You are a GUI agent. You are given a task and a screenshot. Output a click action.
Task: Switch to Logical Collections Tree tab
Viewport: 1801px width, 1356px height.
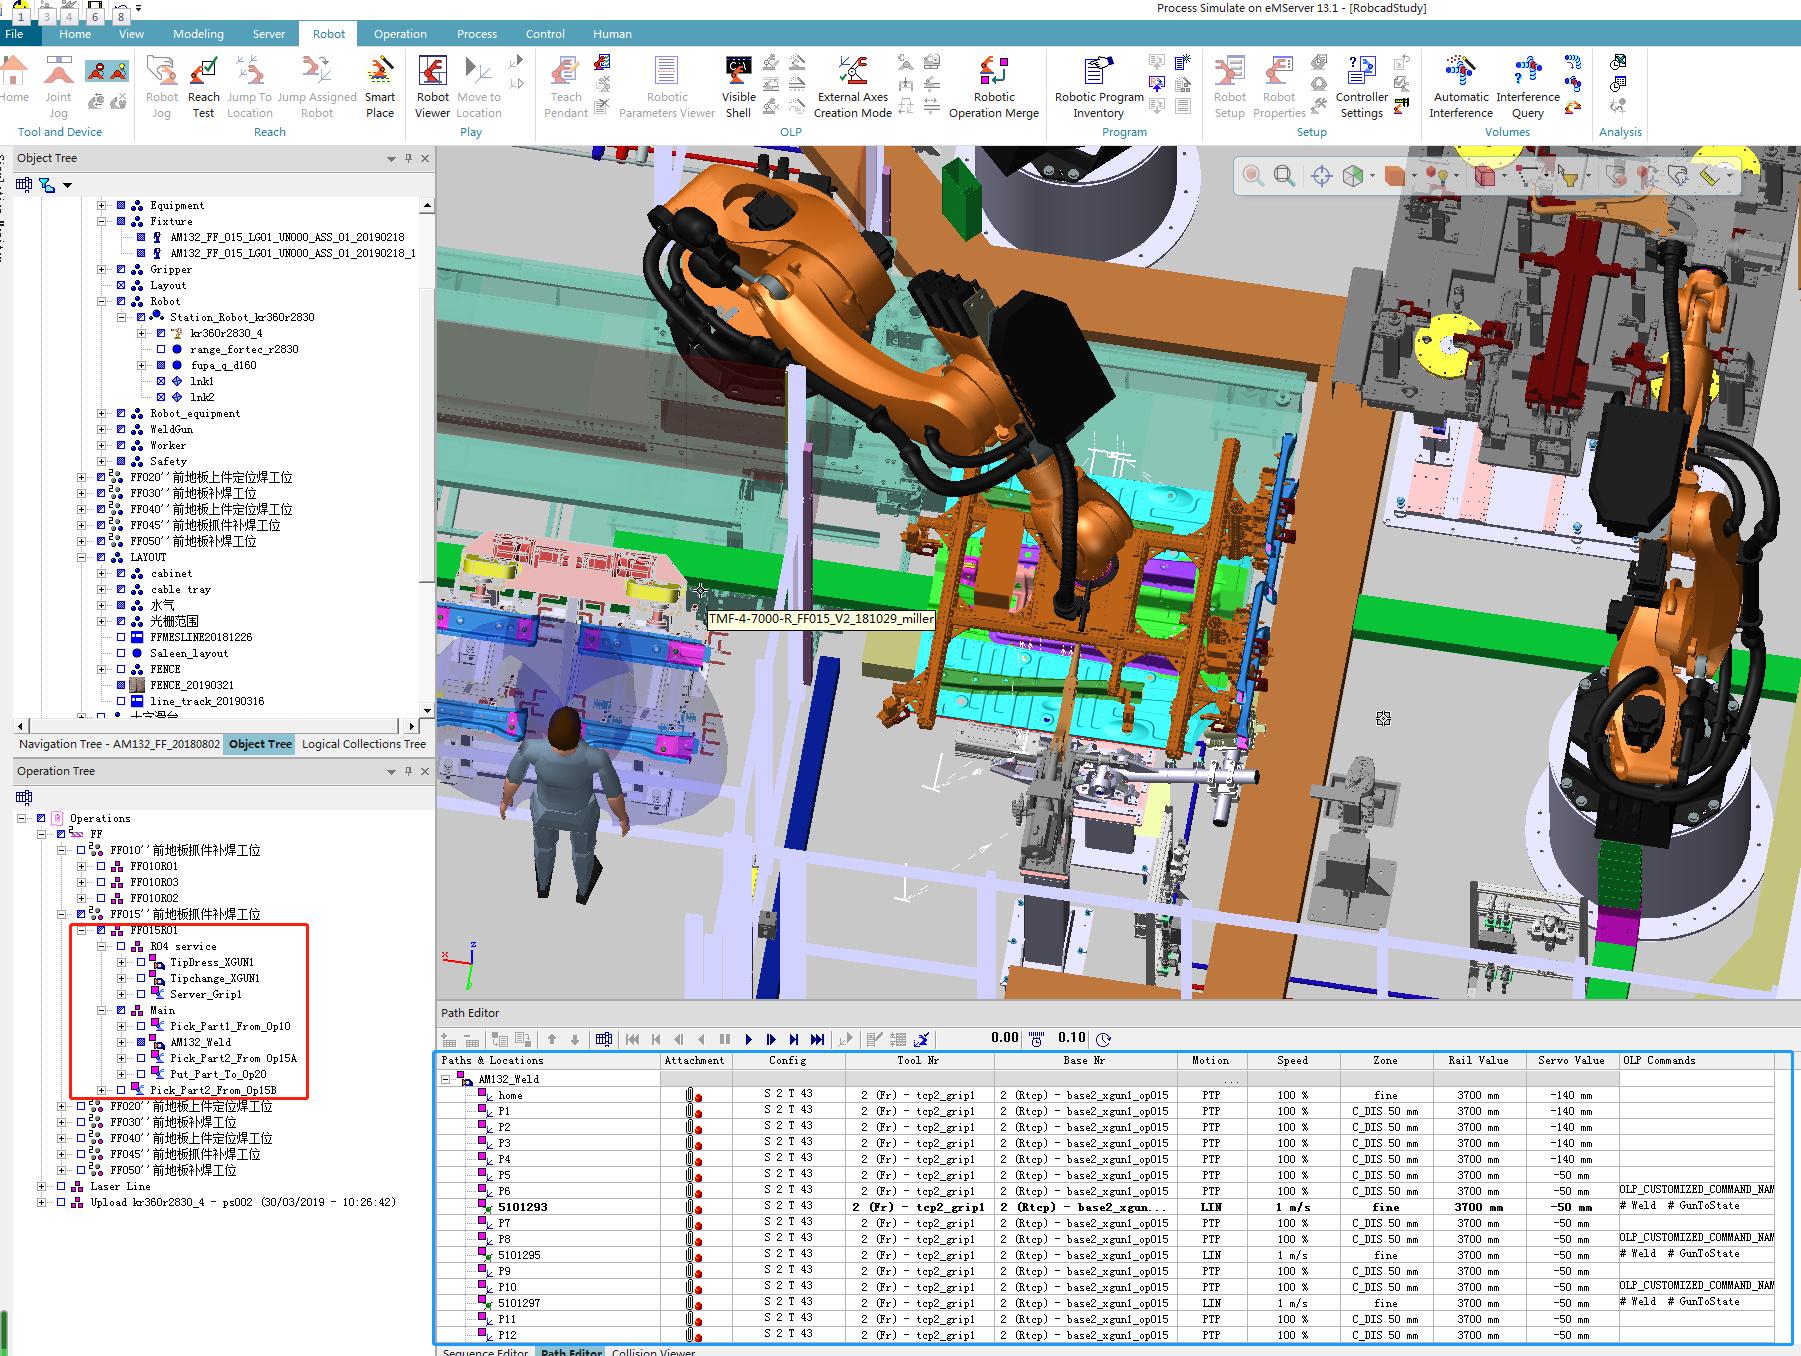click(363, 744)
